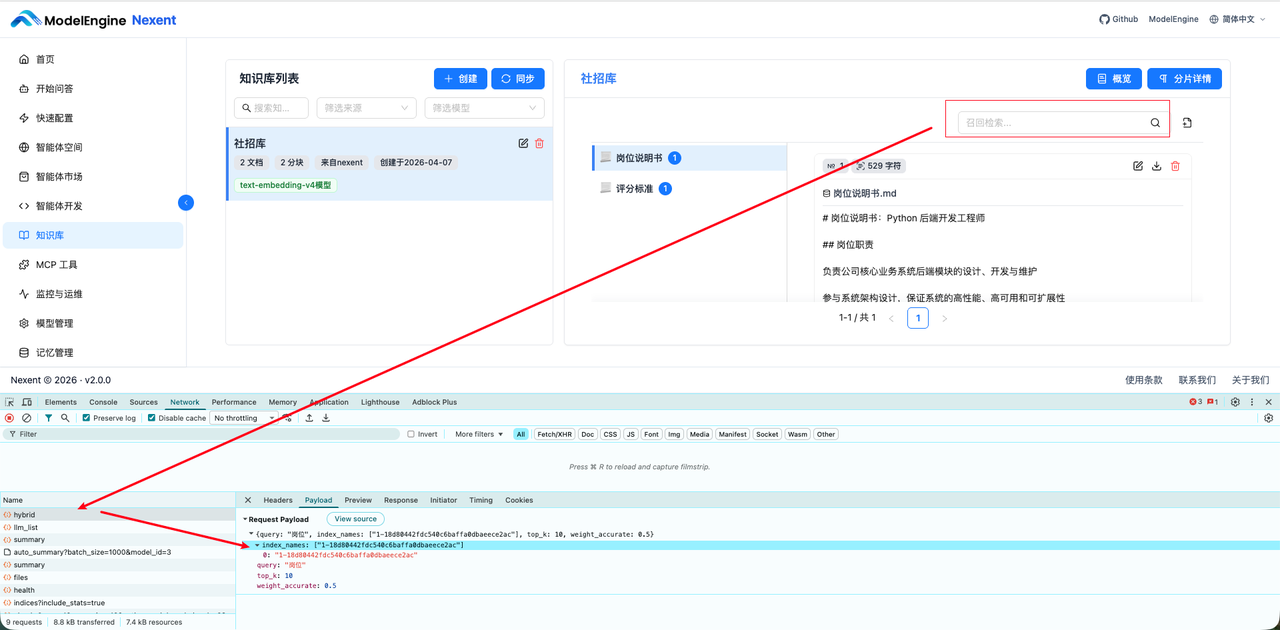Go to 快速配置 sidebar item

pos(92,118)
